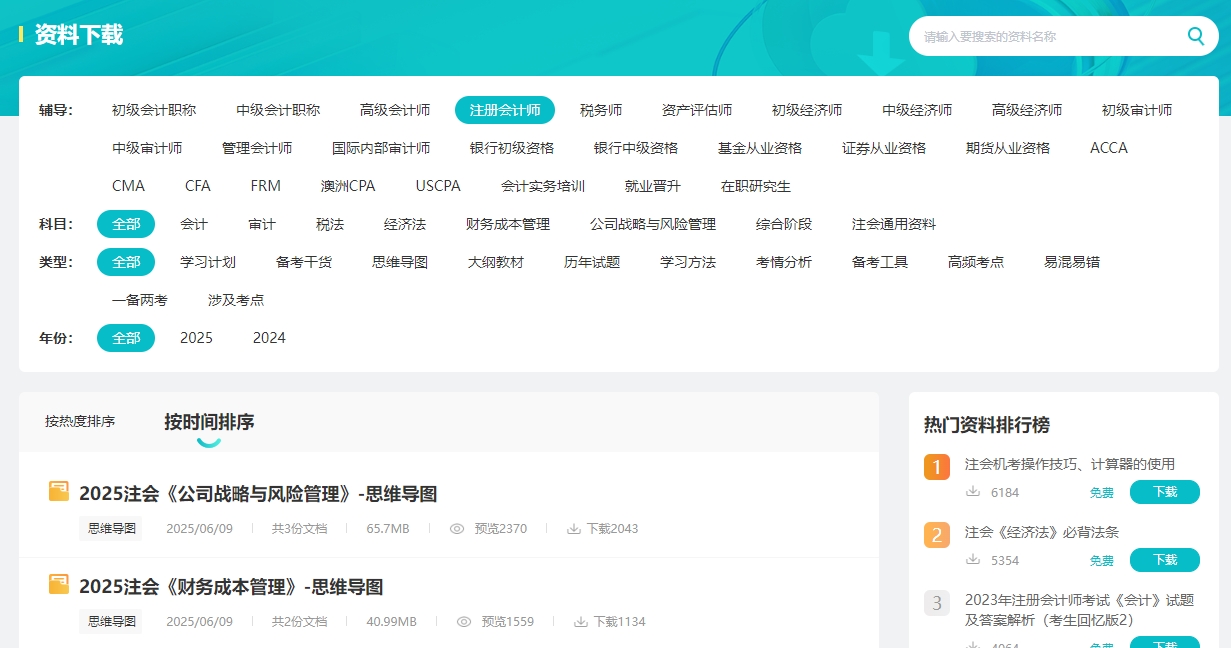1231x648 pixels.
Task: Select the ACCA category
Action: [x=1108, y=147]
